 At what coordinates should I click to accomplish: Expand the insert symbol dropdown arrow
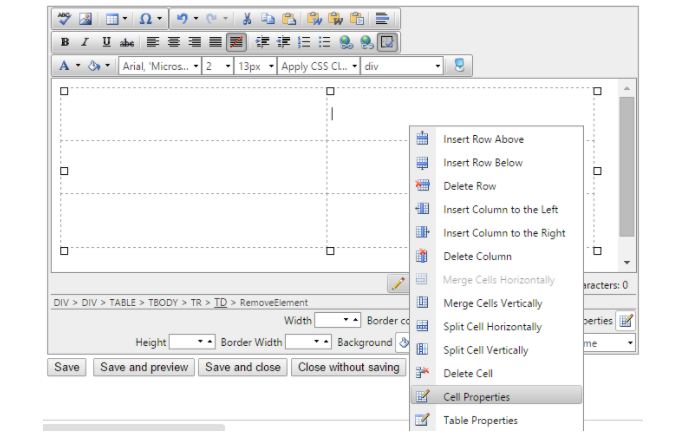point(159,19)
